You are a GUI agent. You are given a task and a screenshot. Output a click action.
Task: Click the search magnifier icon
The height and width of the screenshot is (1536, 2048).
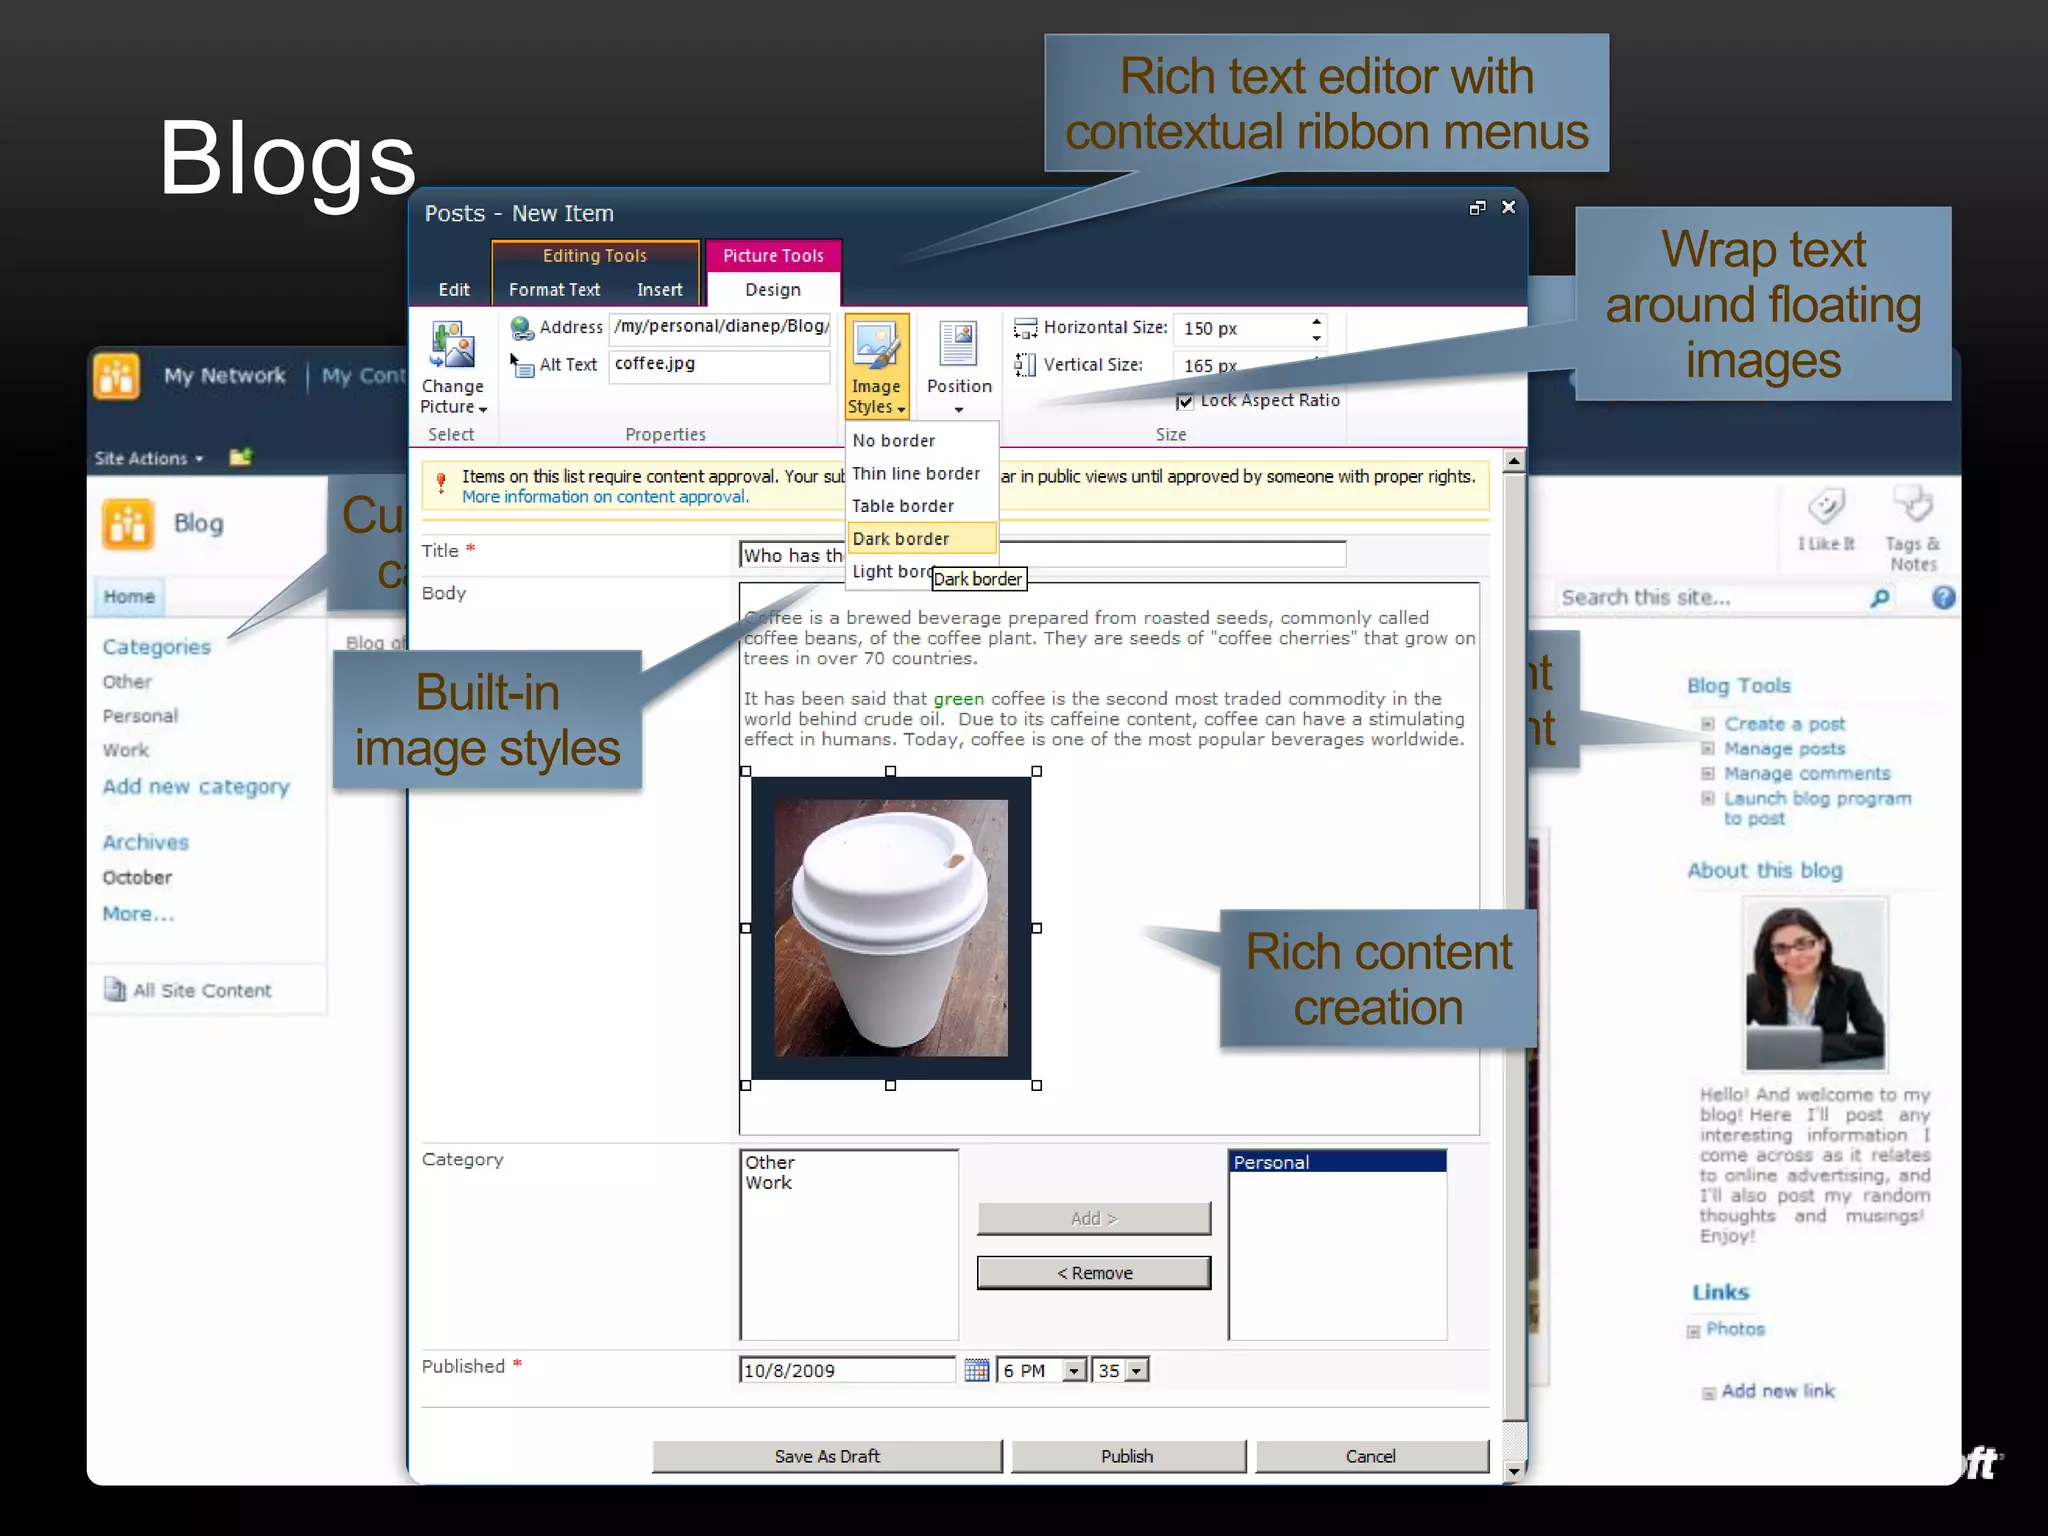[1879, 598]
